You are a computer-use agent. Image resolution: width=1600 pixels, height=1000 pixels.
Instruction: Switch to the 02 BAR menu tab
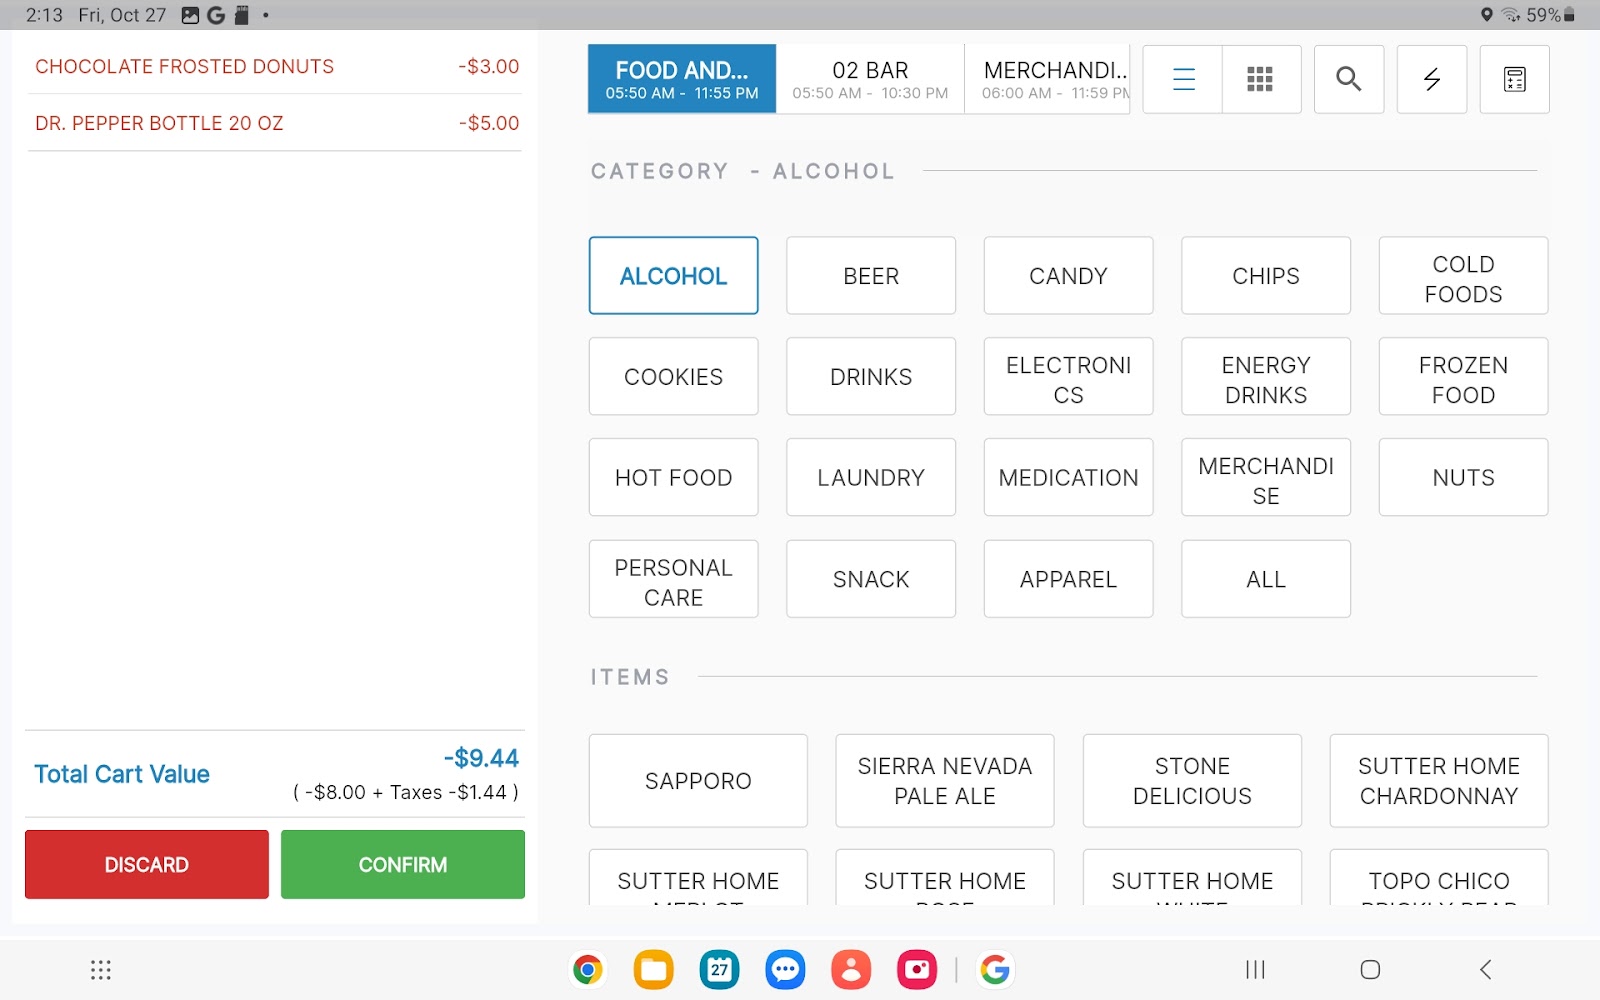870,79
